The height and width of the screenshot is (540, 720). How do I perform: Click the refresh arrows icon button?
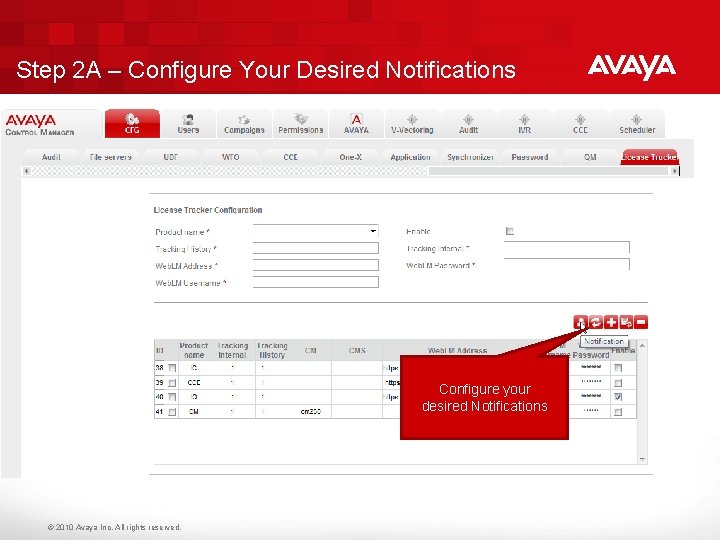(596, 322)
